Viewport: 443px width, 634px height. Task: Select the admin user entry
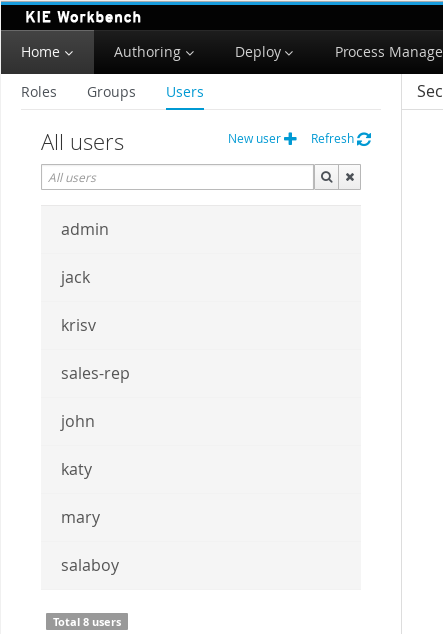[x=201, y=230]
